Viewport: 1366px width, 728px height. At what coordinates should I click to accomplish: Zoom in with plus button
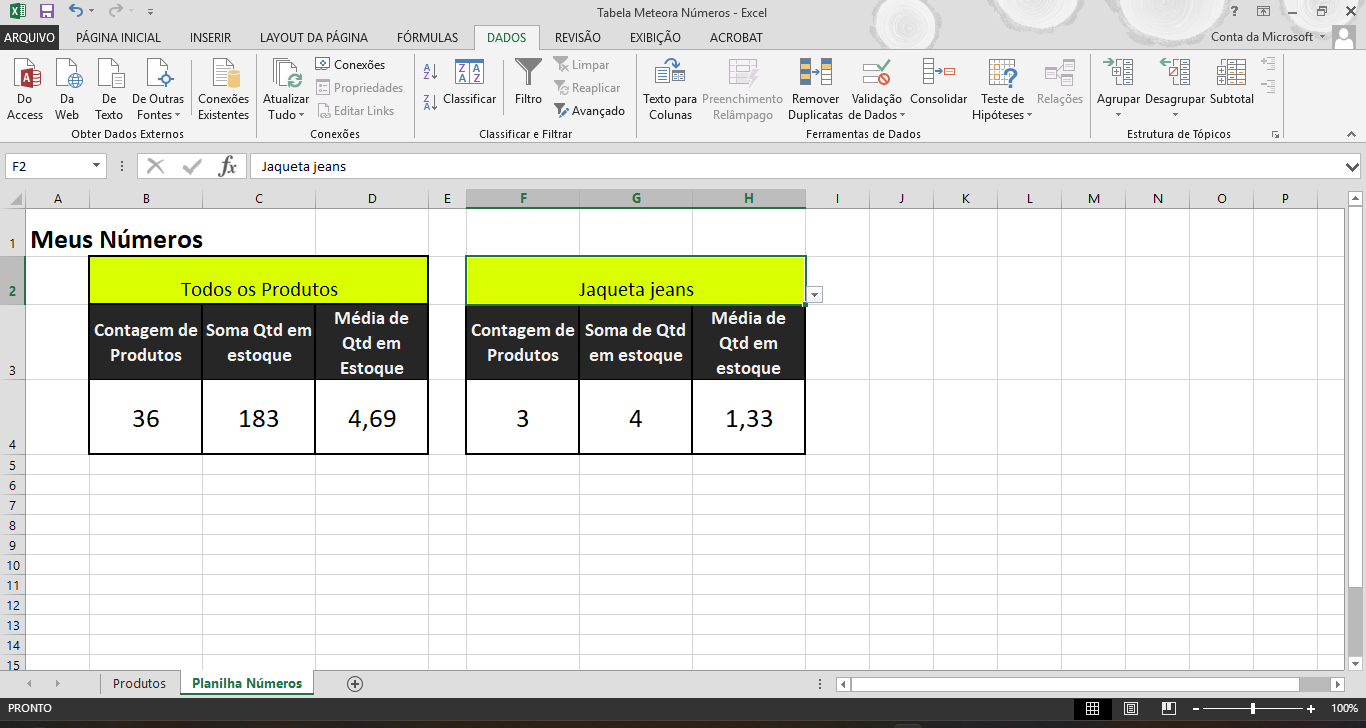click(x=1311, y=709)
